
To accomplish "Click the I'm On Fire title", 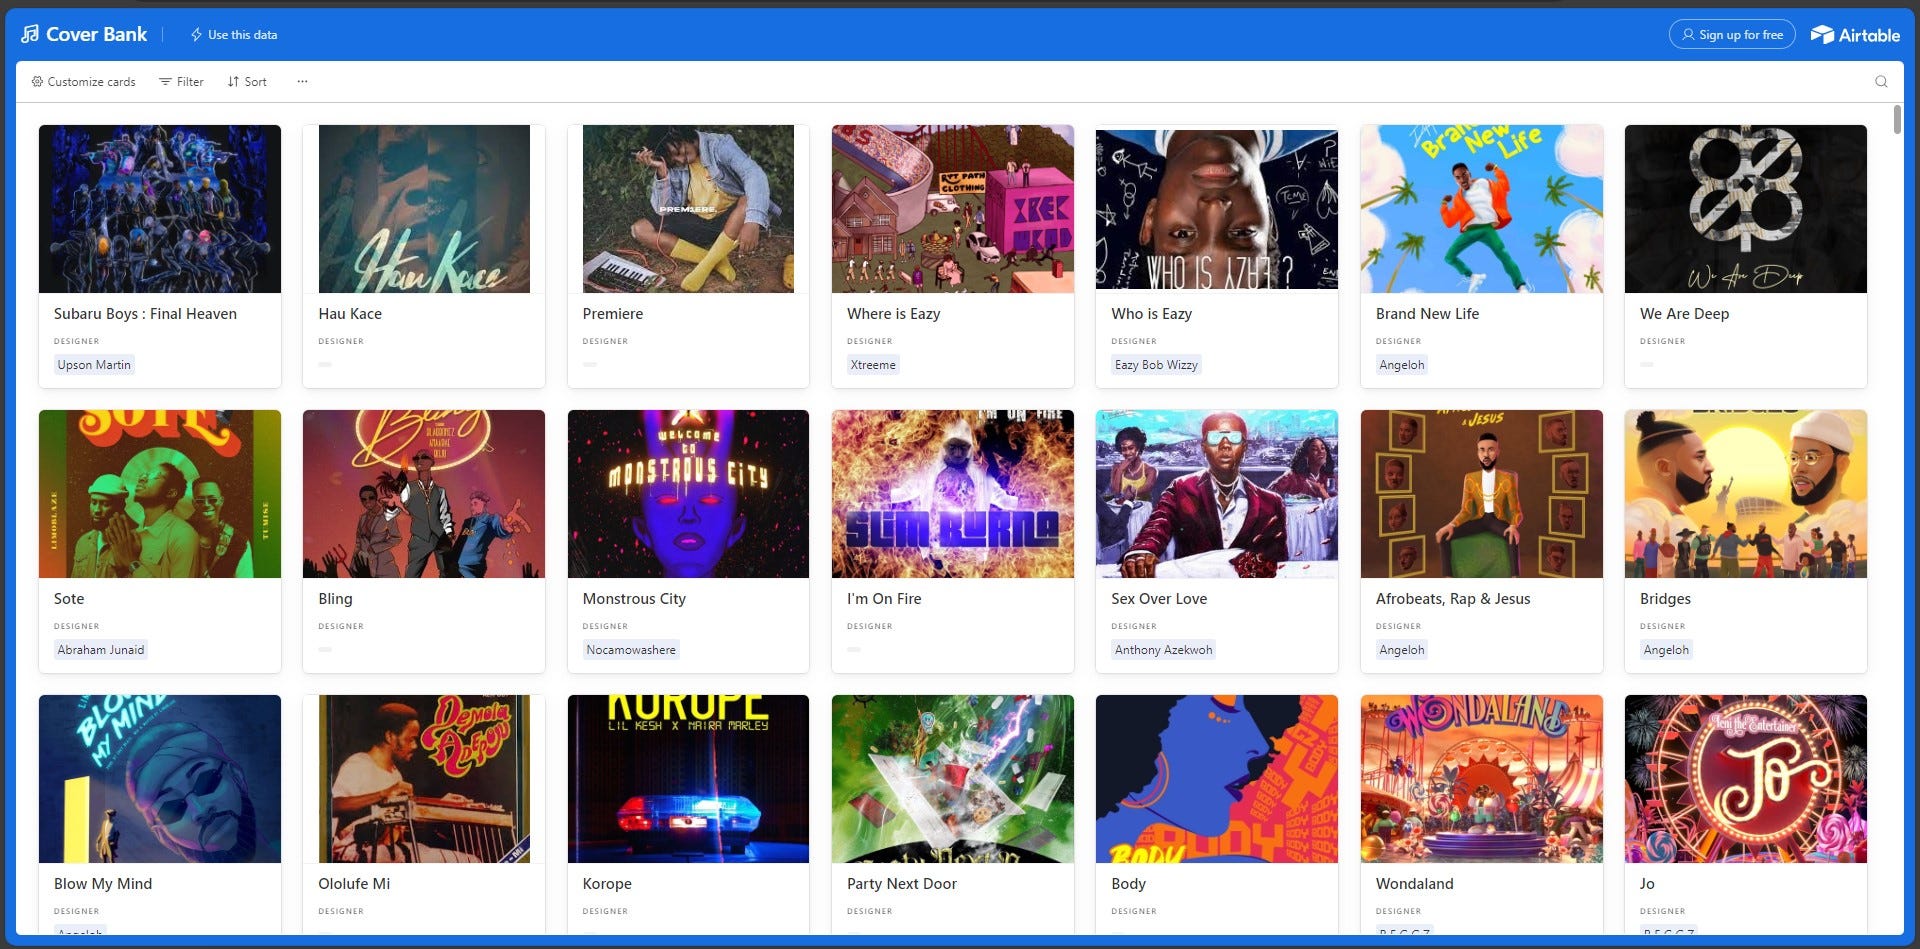I will pyautogui.click(x=884, y=599).
